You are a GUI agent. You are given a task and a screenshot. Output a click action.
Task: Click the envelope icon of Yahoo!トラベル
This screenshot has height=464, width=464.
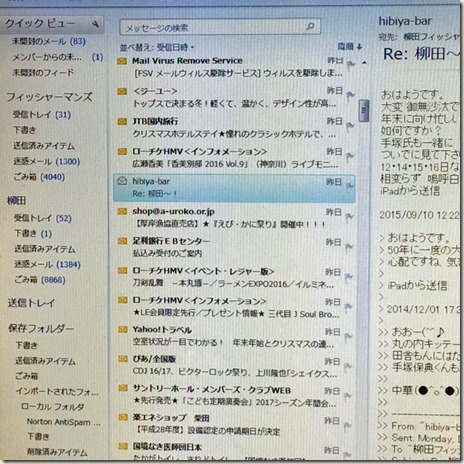pyautogui.click(x=123, y=330)
